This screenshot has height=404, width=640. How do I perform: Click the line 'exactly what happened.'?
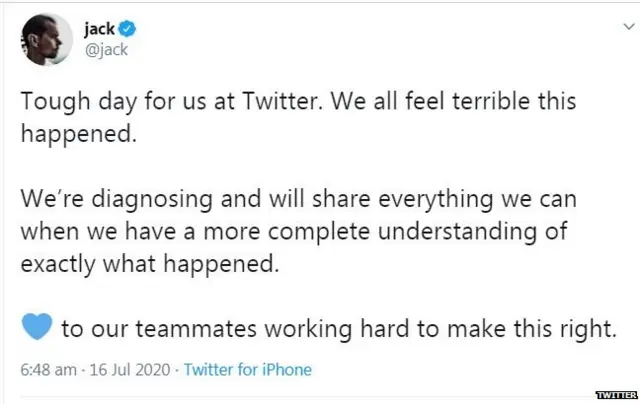[x=145, y=264]
